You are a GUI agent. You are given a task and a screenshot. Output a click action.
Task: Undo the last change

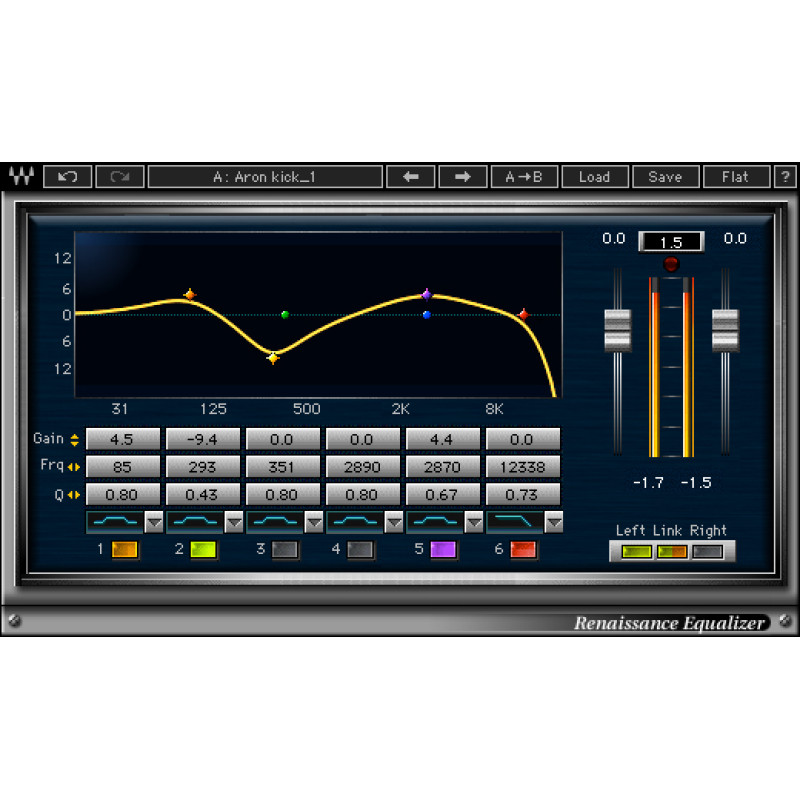68,177
